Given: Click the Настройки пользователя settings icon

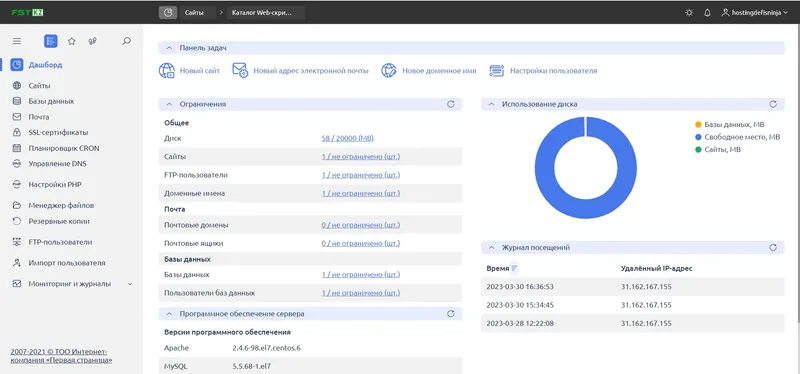Looking at the screenshot, I should pos(496,71).
